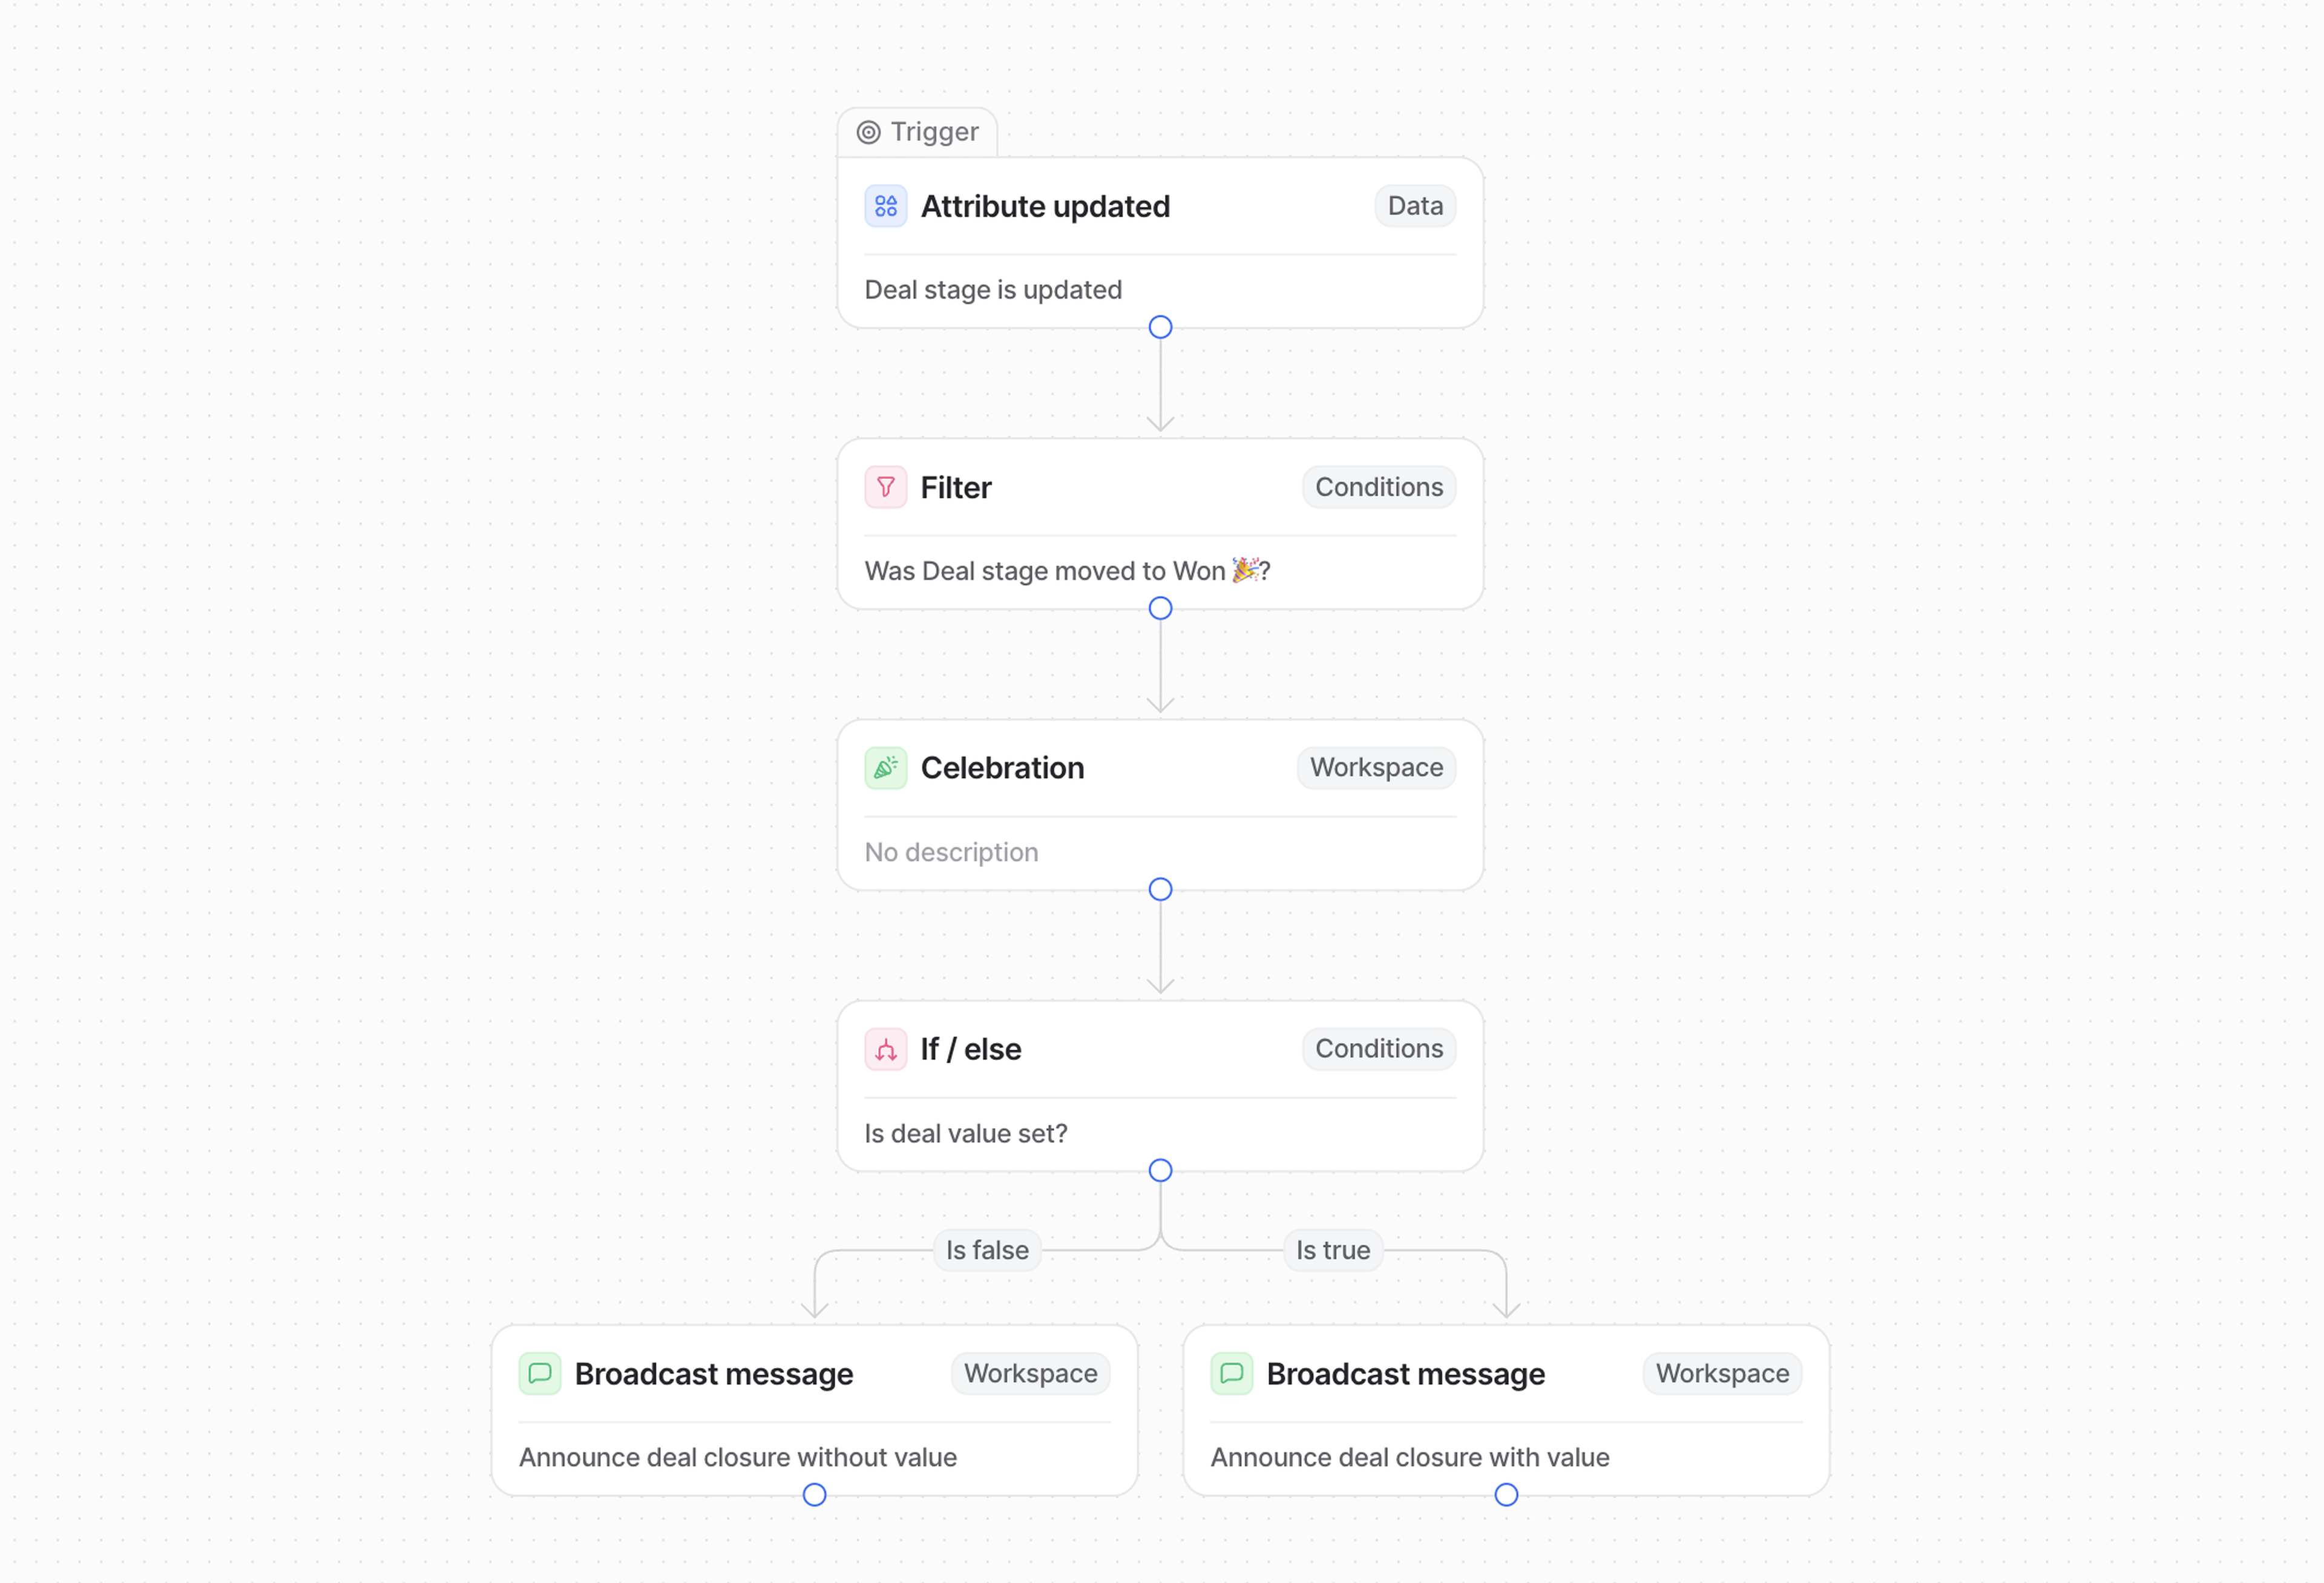Click the left Broadcast message chat icon
Screen dimensions: 2324x1583
point(539,1374)
